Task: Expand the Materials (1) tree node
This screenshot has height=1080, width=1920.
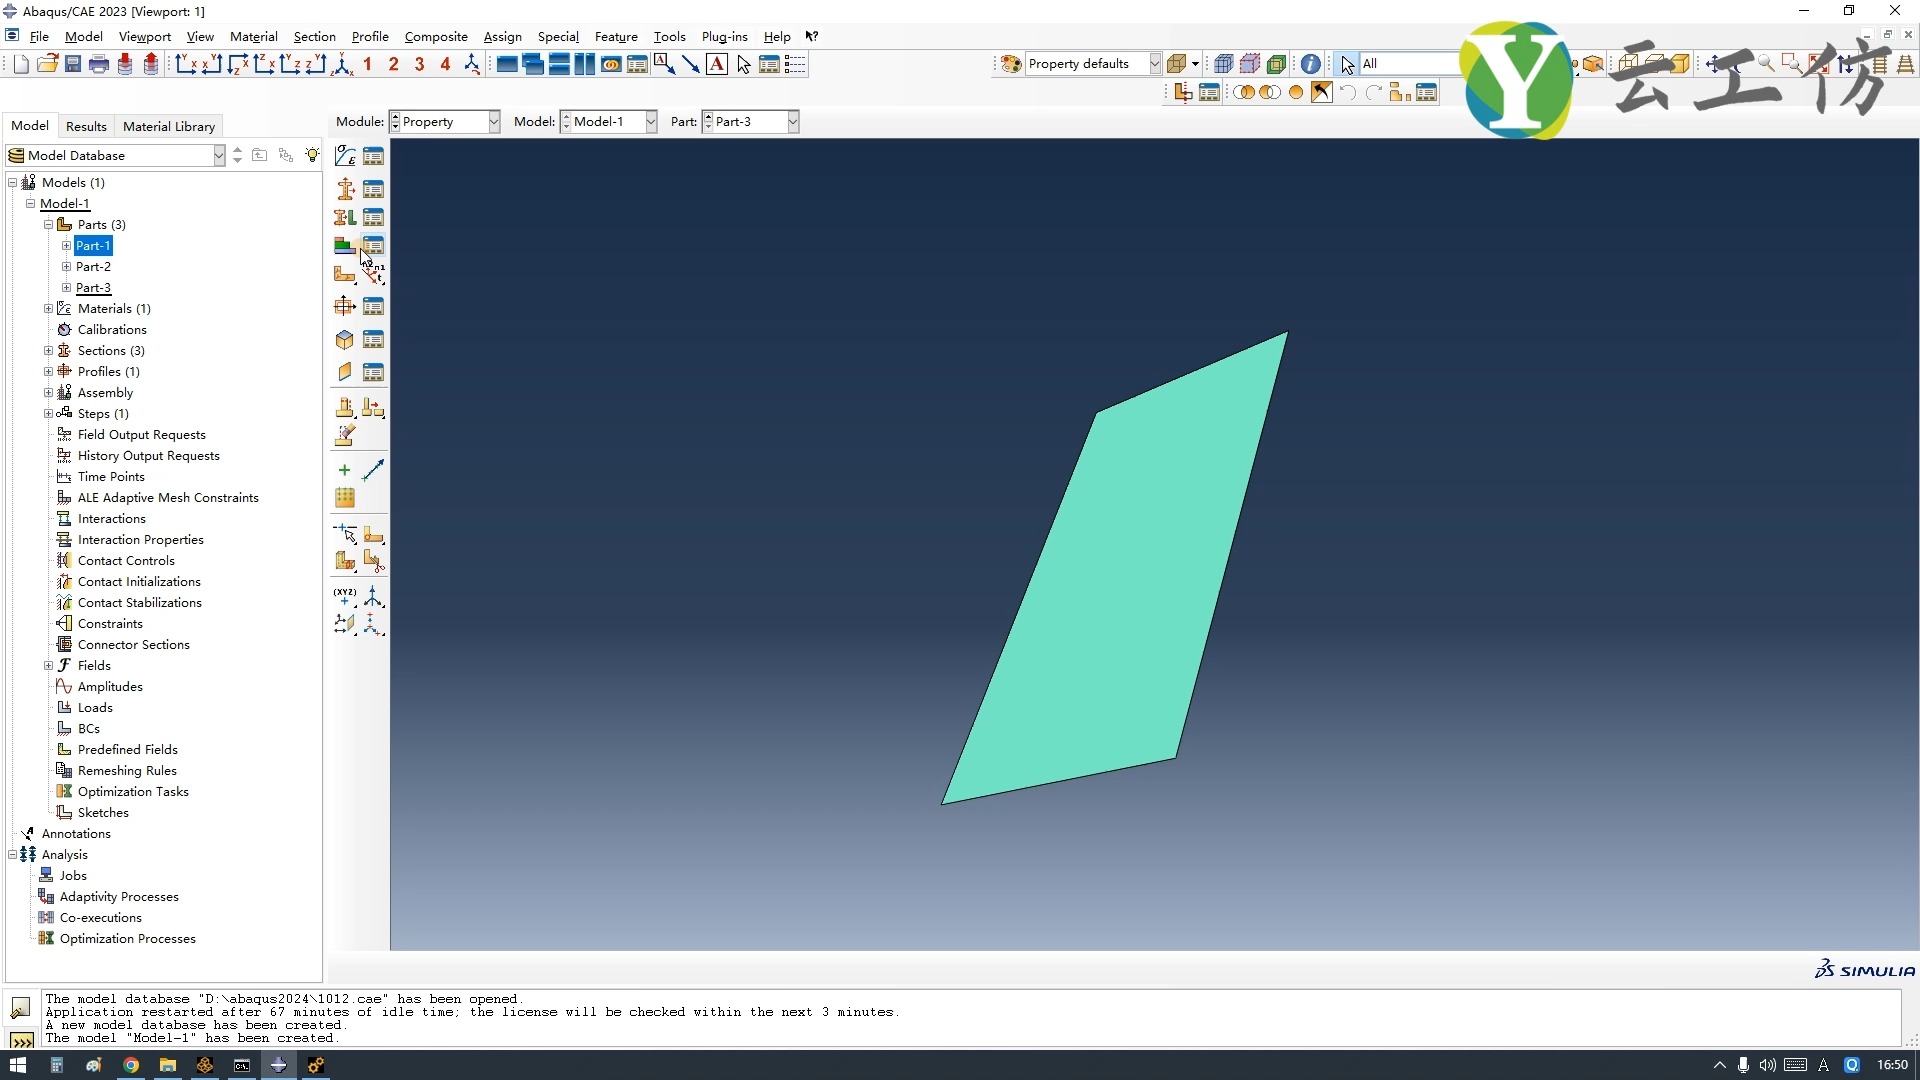Action: pos(48,309)
